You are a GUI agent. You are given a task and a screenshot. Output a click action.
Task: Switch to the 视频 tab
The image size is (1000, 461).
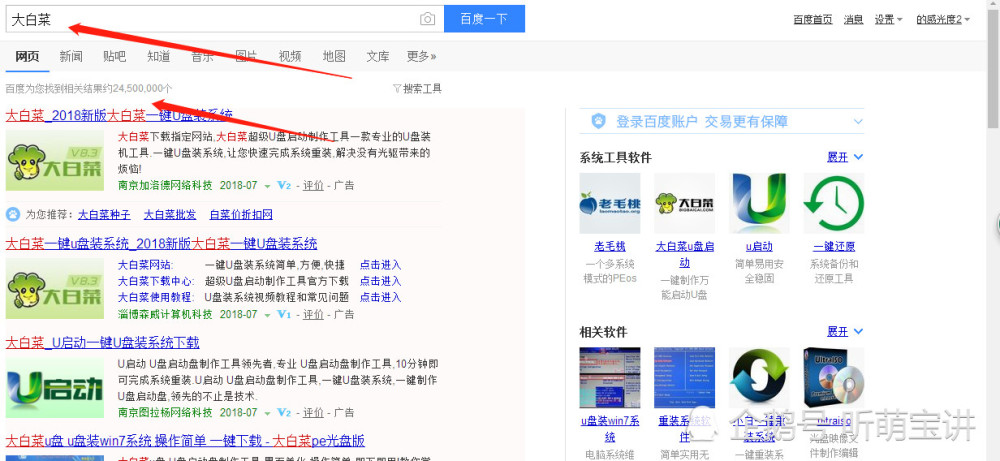click(290, 56)
